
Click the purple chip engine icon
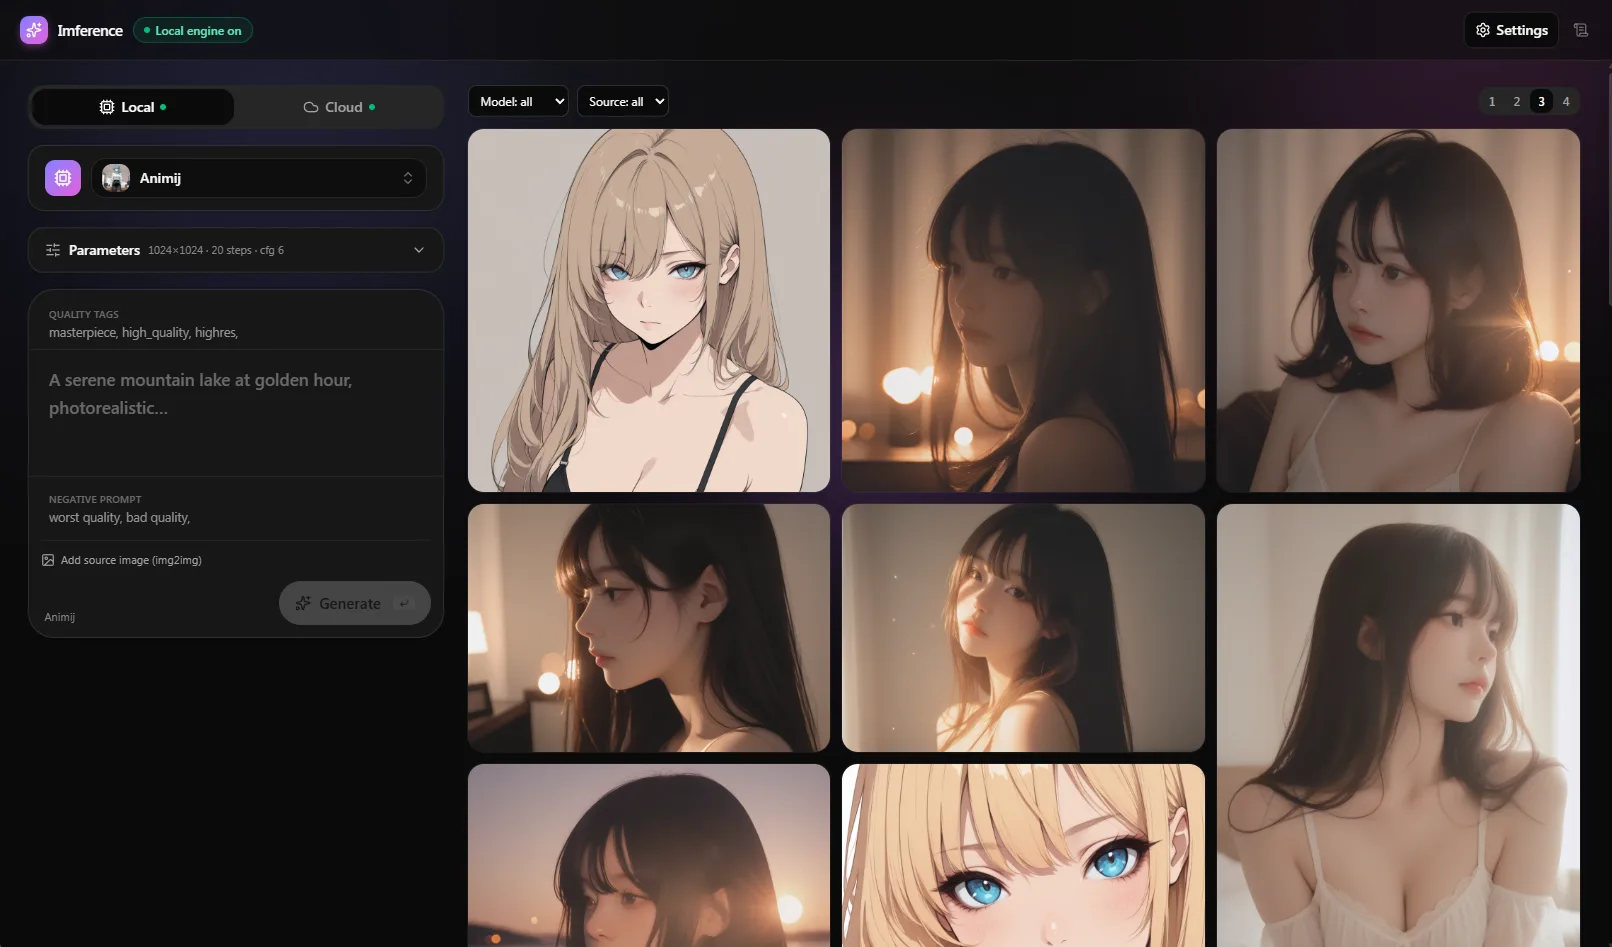point(63,178)
